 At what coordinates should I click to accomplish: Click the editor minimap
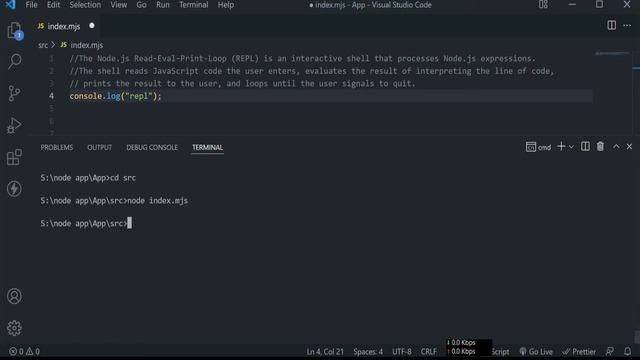612,53
